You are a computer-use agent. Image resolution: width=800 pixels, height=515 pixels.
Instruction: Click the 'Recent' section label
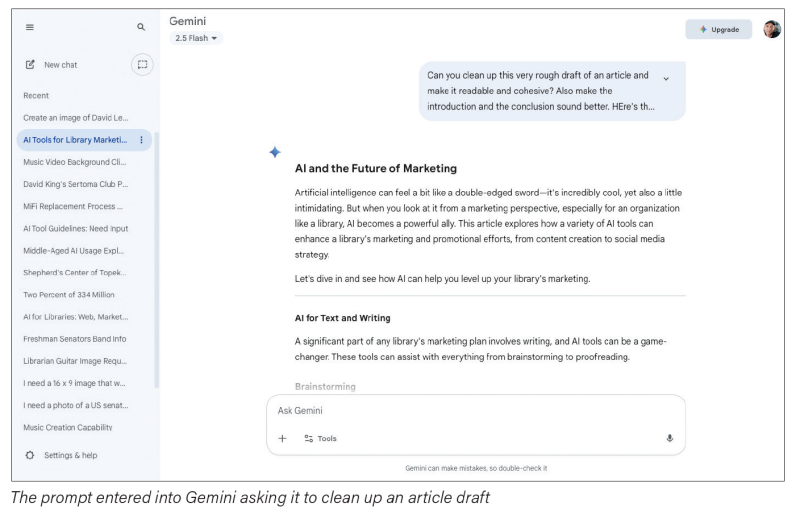tap(36, 95)
